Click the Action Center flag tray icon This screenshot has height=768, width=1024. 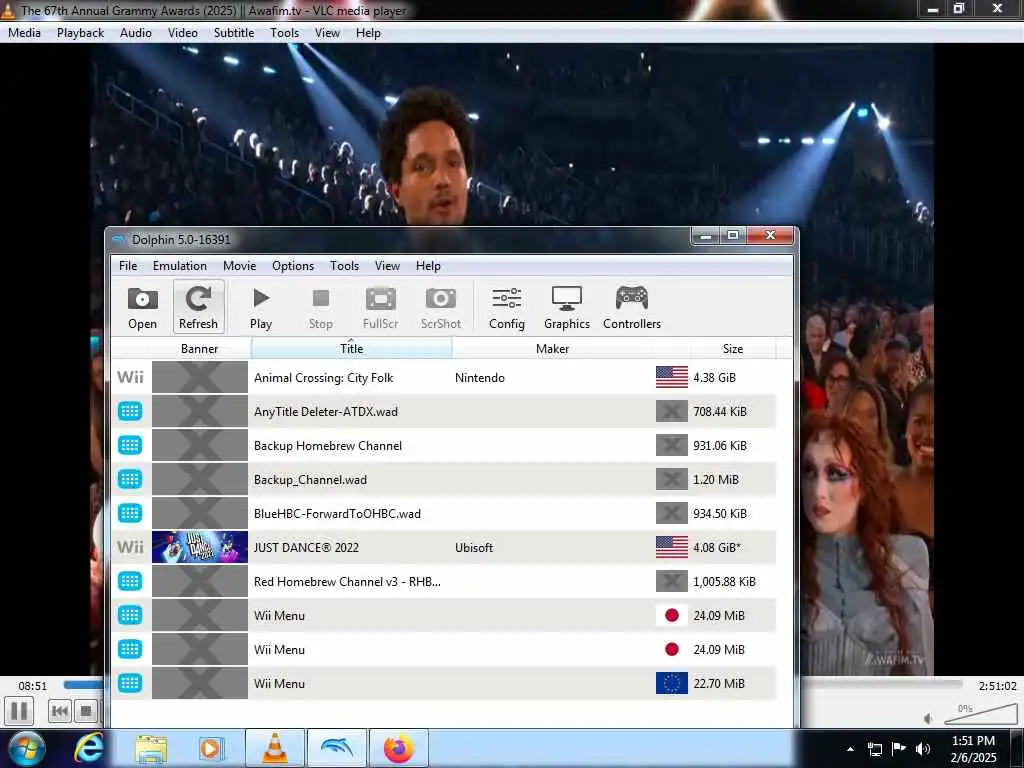click(899, 748)
